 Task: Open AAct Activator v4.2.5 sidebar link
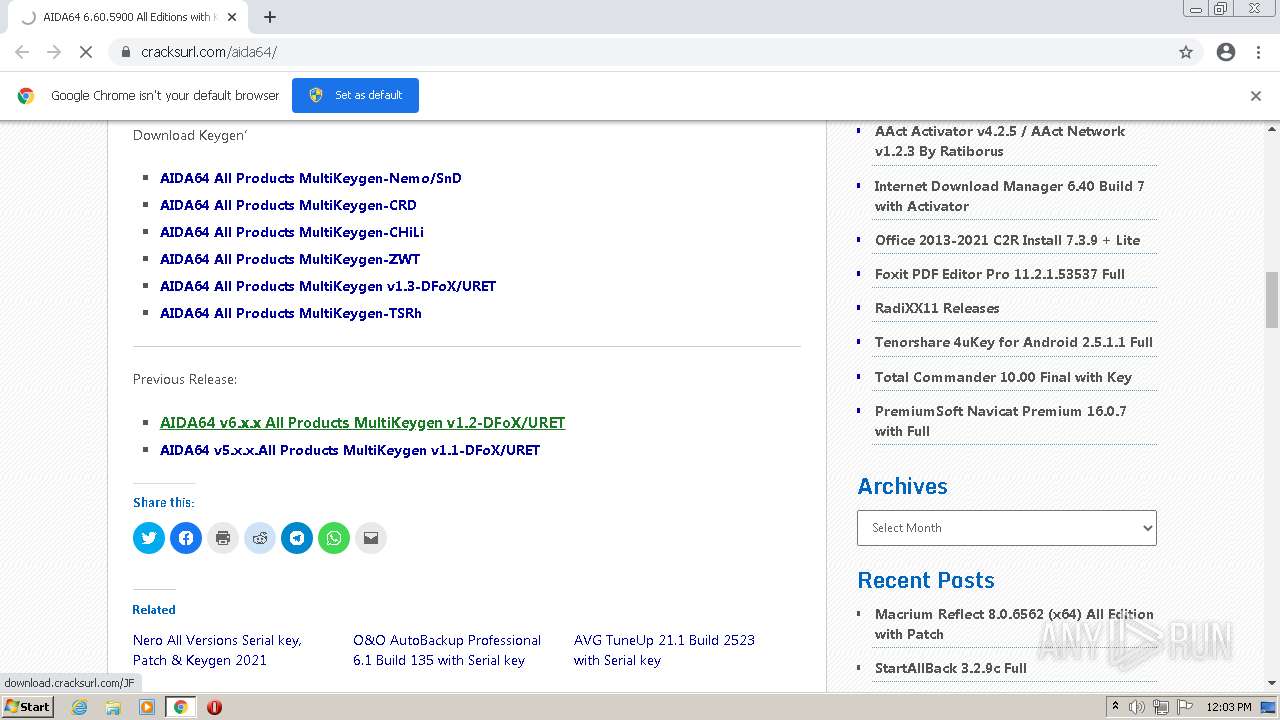pyautogui.click(x=1000, y=141)
